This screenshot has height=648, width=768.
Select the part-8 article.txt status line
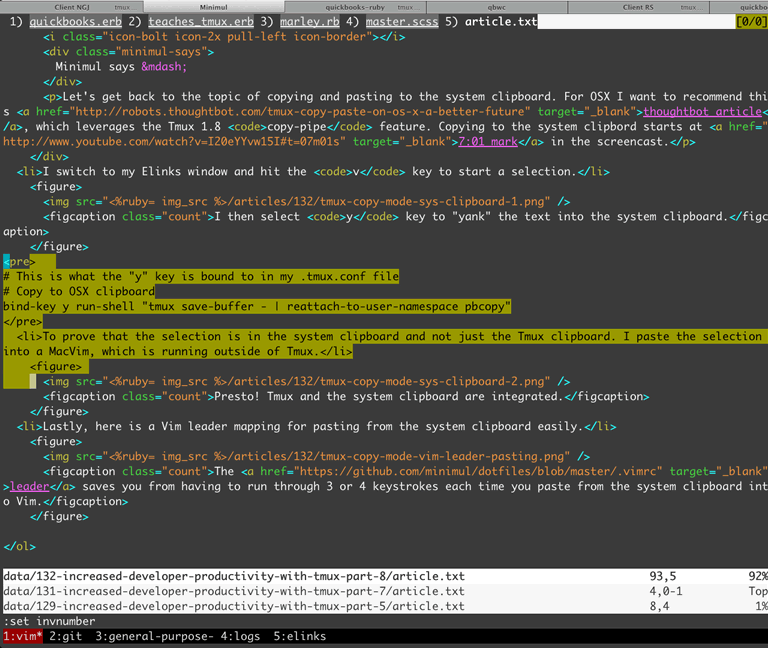385,576
